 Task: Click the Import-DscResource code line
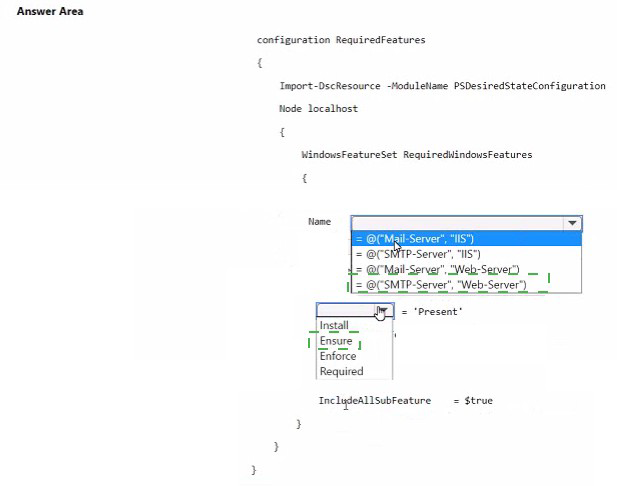point(442,86)
